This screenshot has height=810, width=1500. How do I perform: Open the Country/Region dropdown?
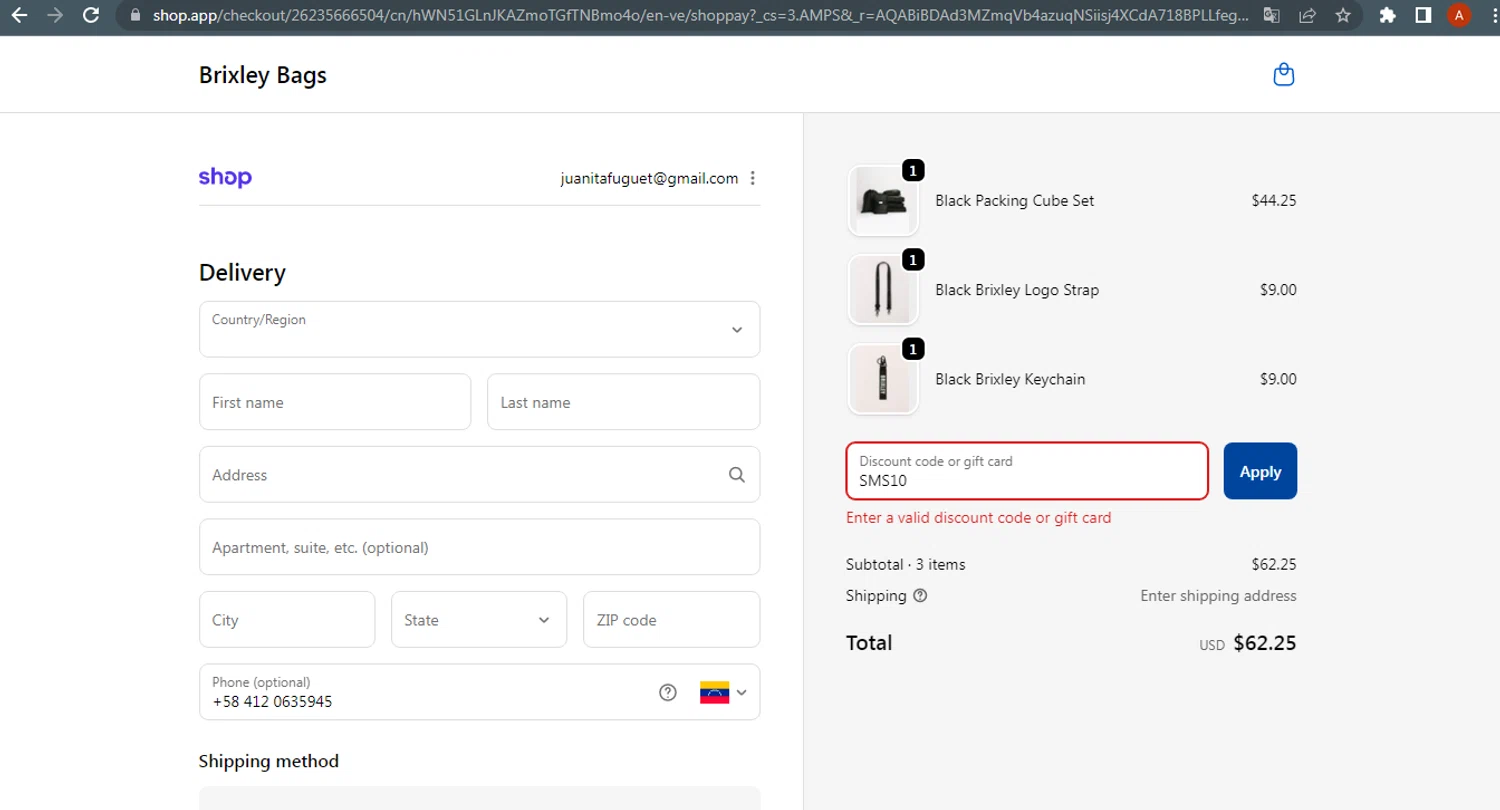pyautogui.click(x=480, y=329)
